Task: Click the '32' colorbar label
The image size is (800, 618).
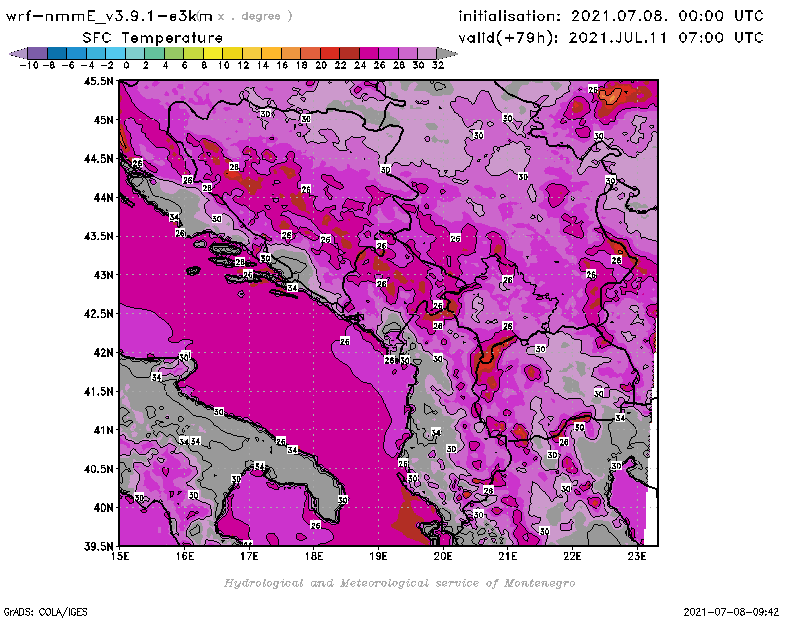Action: tap(438, 65)
